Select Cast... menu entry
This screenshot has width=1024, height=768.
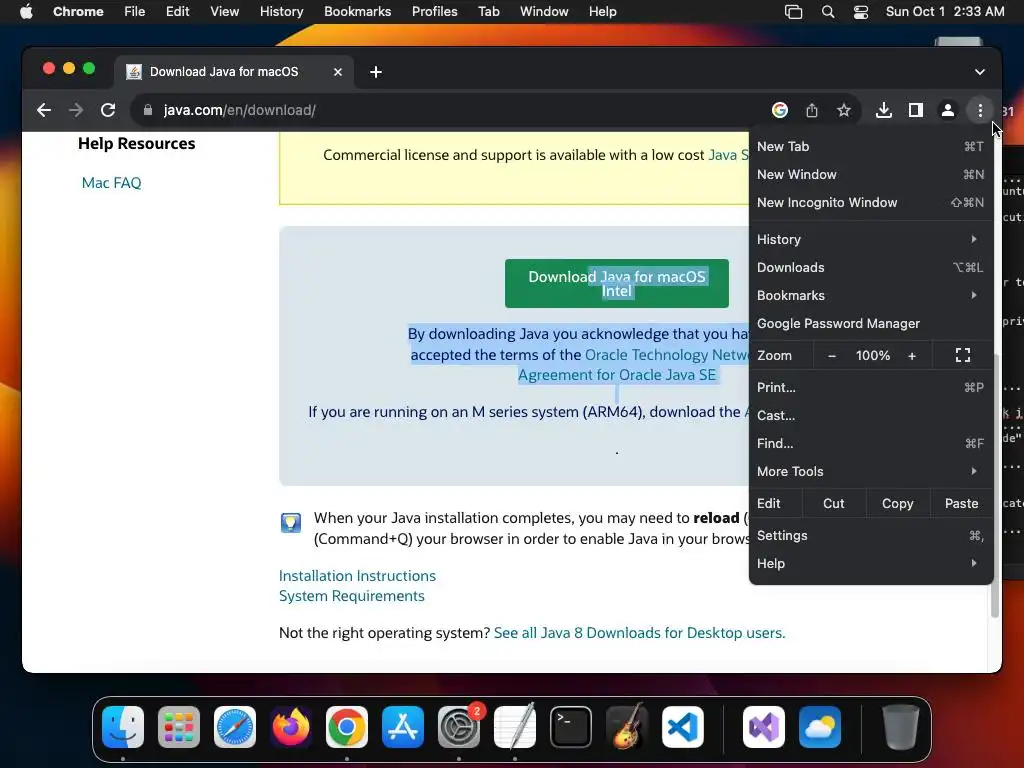click(x=871, y=415)
